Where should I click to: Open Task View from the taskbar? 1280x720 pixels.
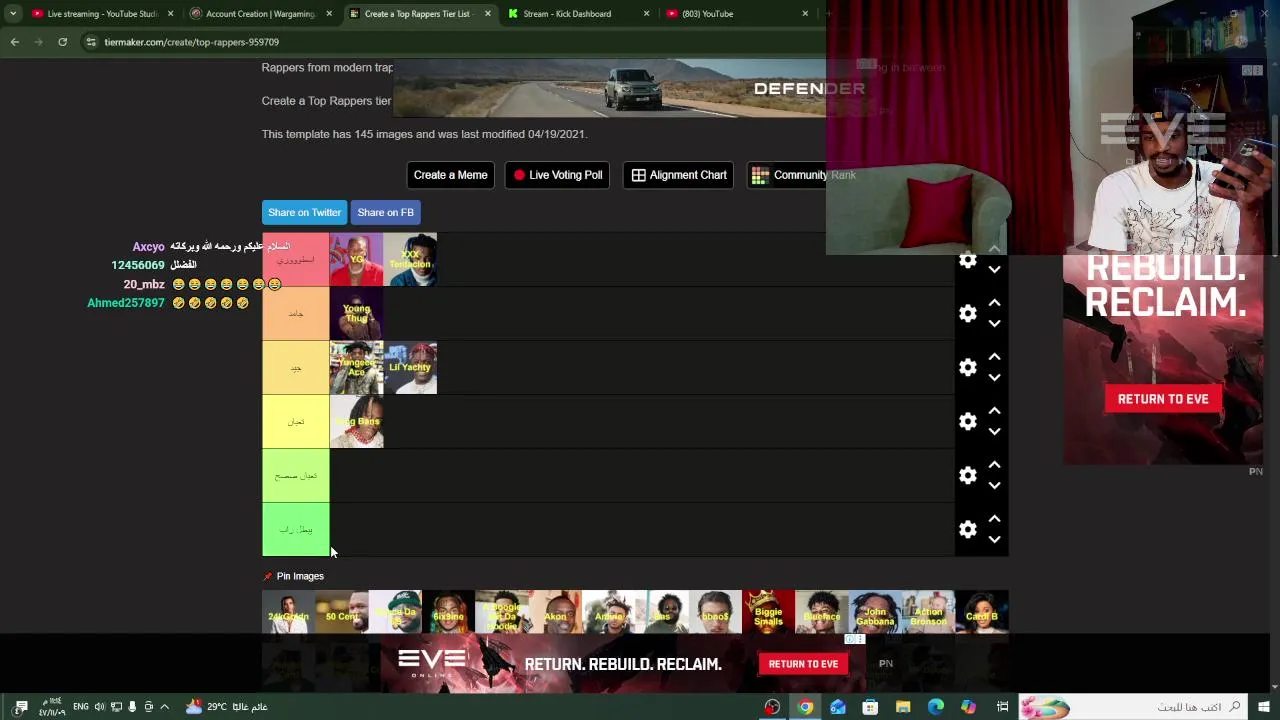coord(1002,707)
